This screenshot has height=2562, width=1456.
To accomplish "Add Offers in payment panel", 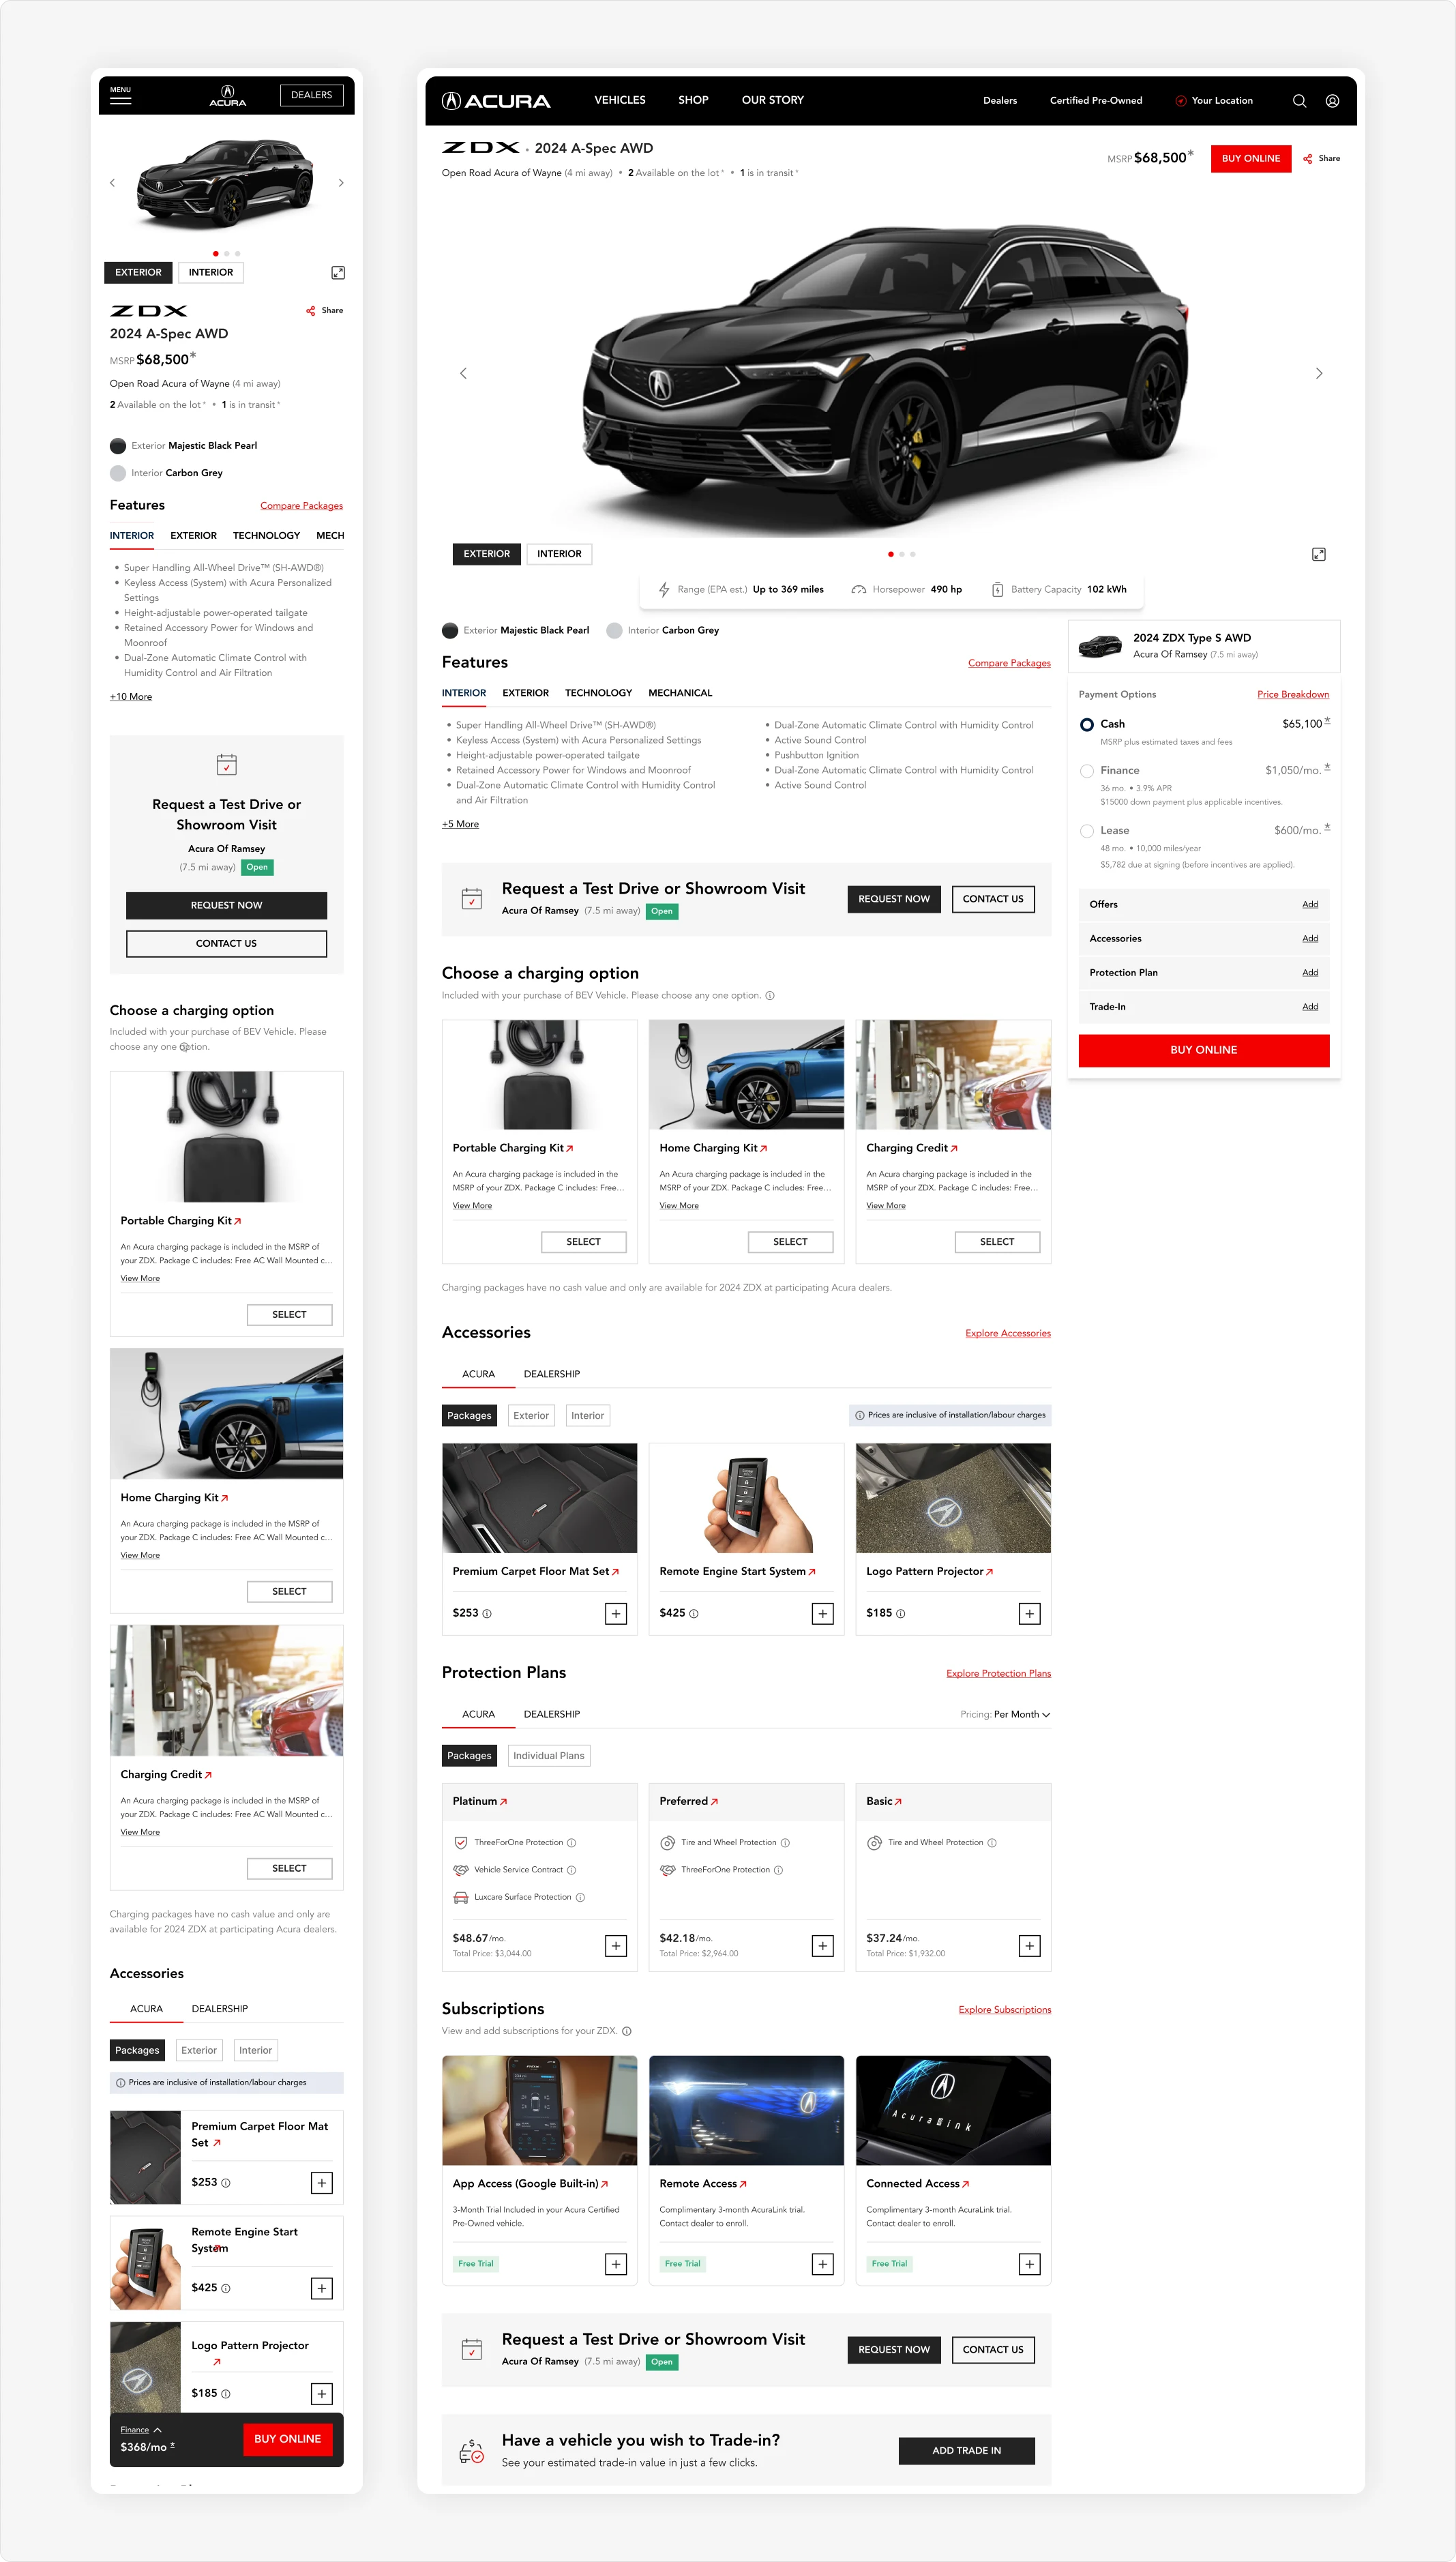I will pyautogui.click(x=1310, y=905).
